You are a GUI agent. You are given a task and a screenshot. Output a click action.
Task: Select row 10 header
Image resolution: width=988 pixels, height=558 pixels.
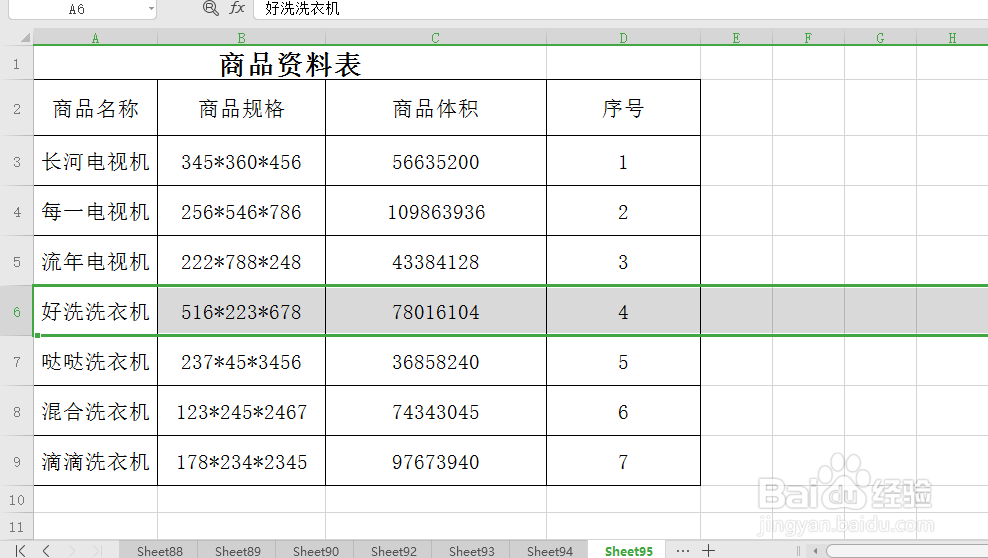[16, 499]
